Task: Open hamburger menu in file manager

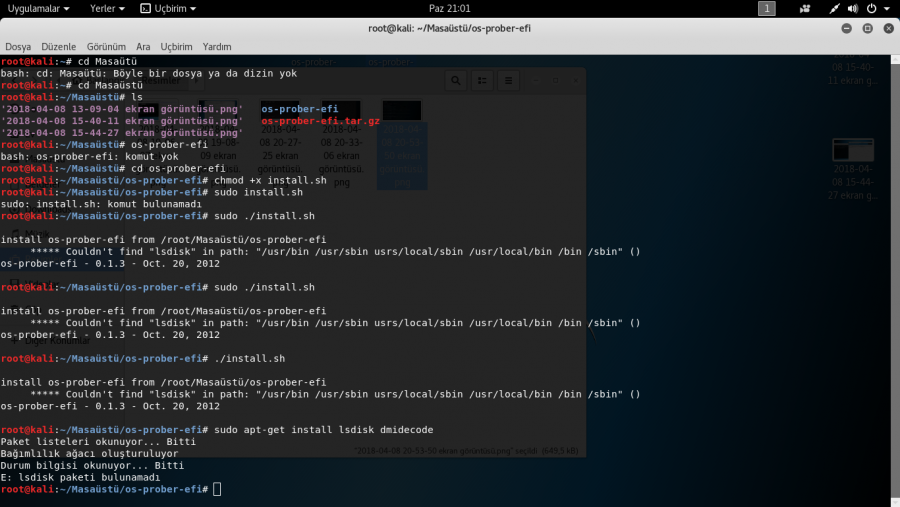Action: [509, 81]
